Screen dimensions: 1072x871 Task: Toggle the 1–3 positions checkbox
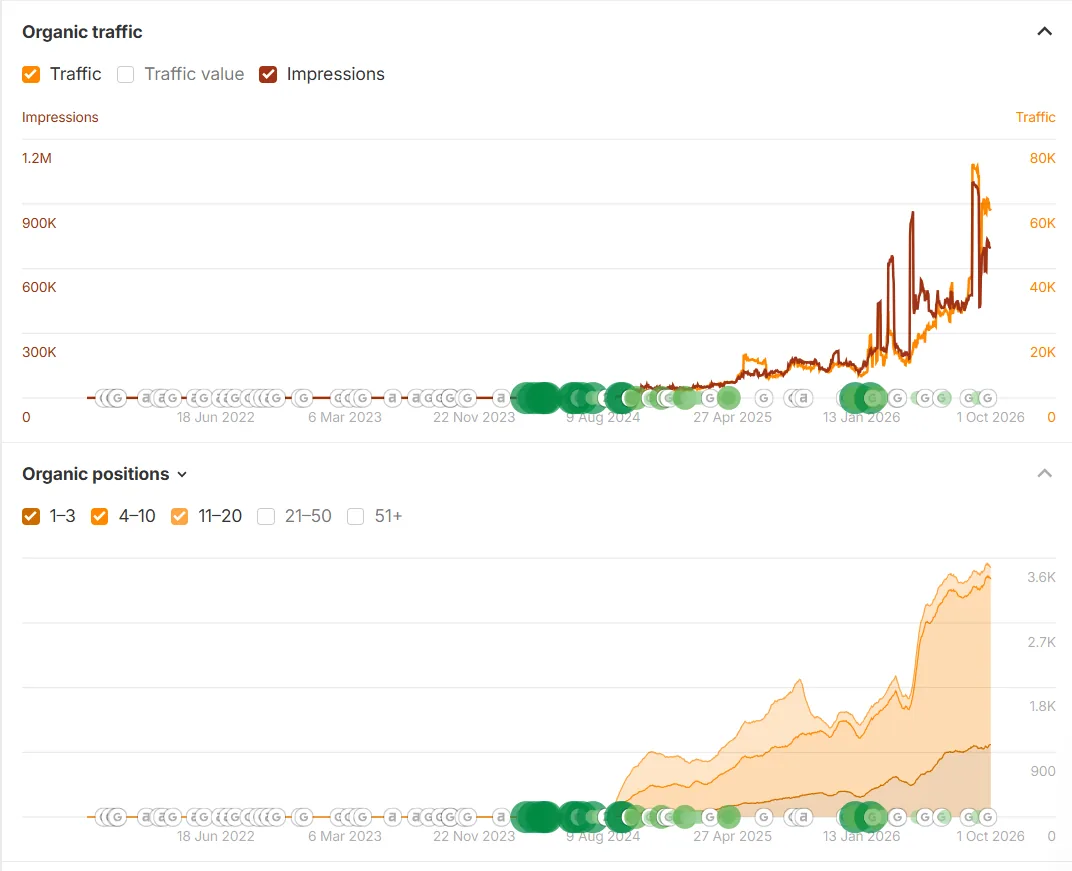(31, 516)
